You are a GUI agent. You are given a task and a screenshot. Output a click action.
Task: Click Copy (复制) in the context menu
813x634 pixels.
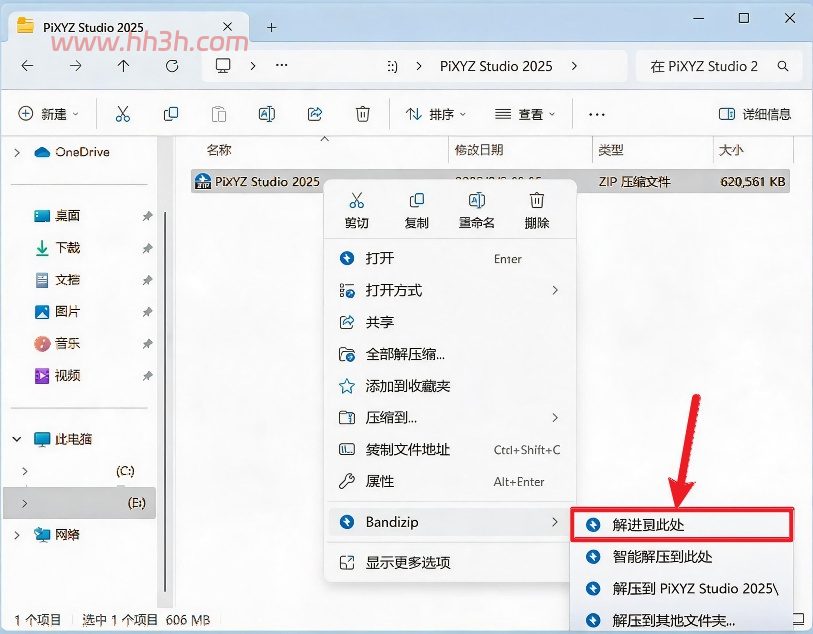click(x=416, y=210)
